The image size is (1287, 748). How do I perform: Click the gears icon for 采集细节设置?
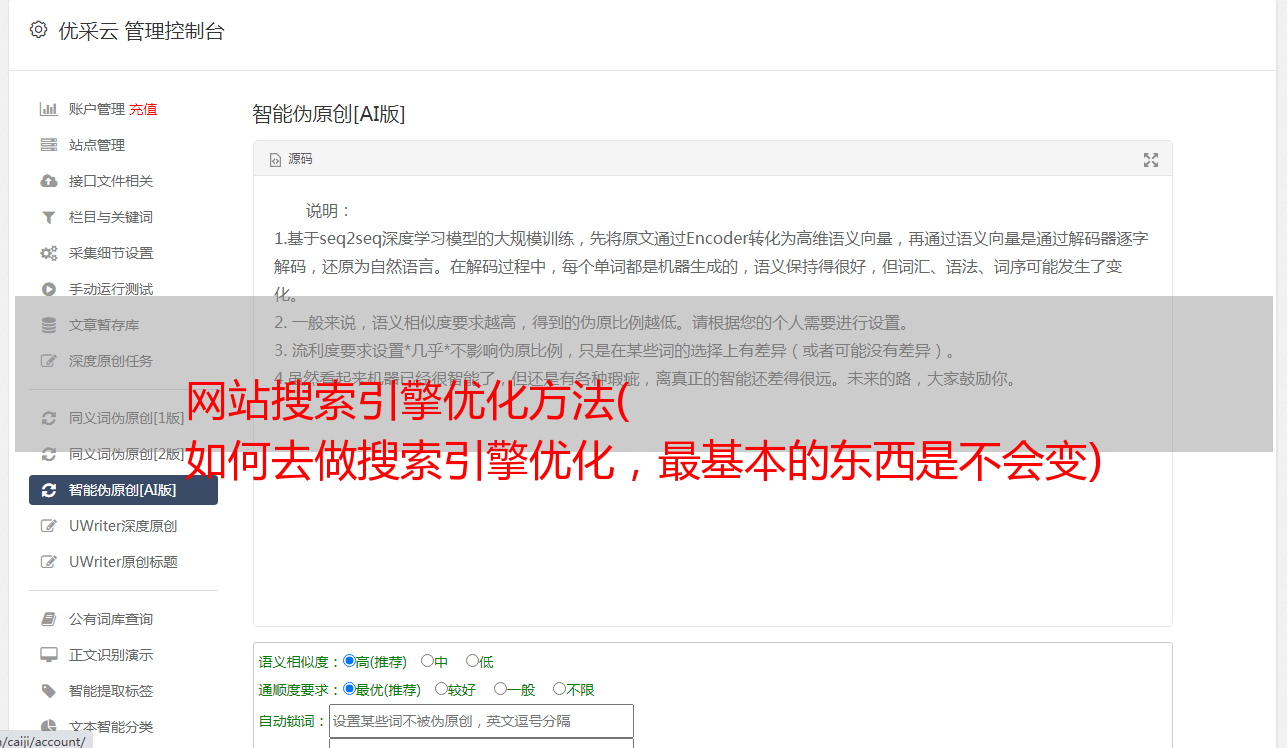(48, 253)
